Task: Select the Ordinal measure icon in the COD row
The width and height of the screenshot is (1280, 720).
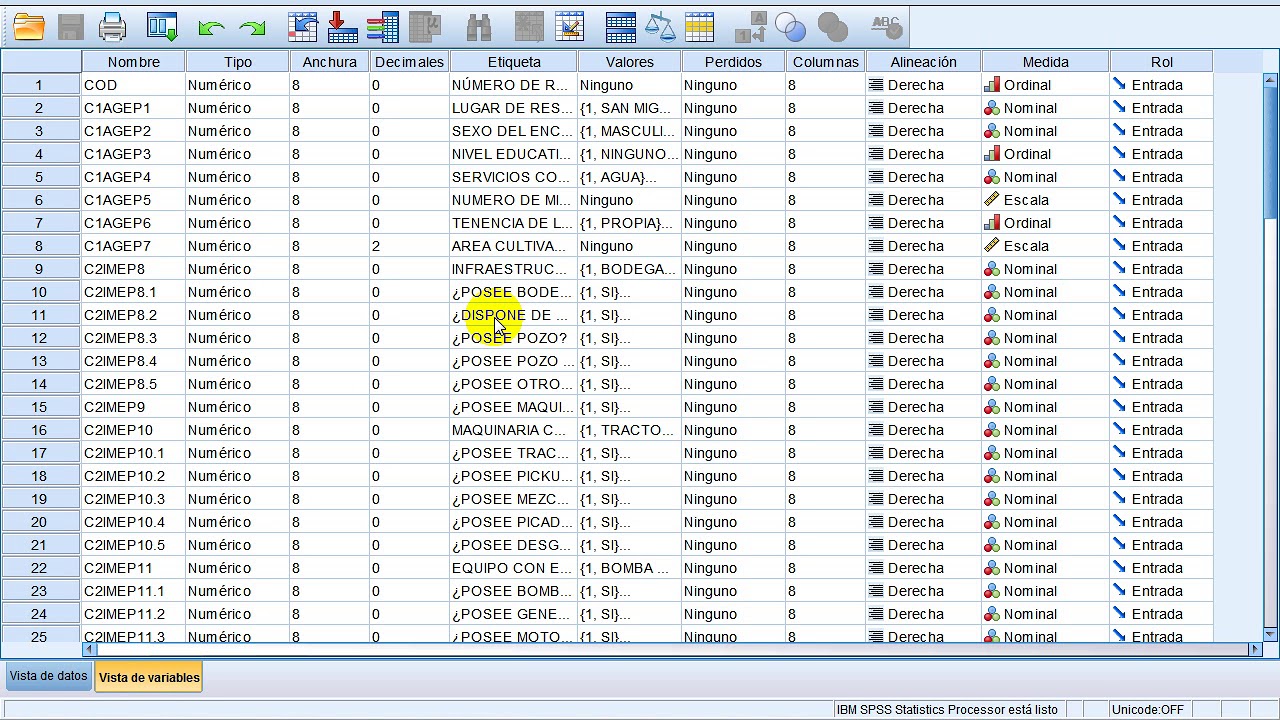Action: coord(992,85)
